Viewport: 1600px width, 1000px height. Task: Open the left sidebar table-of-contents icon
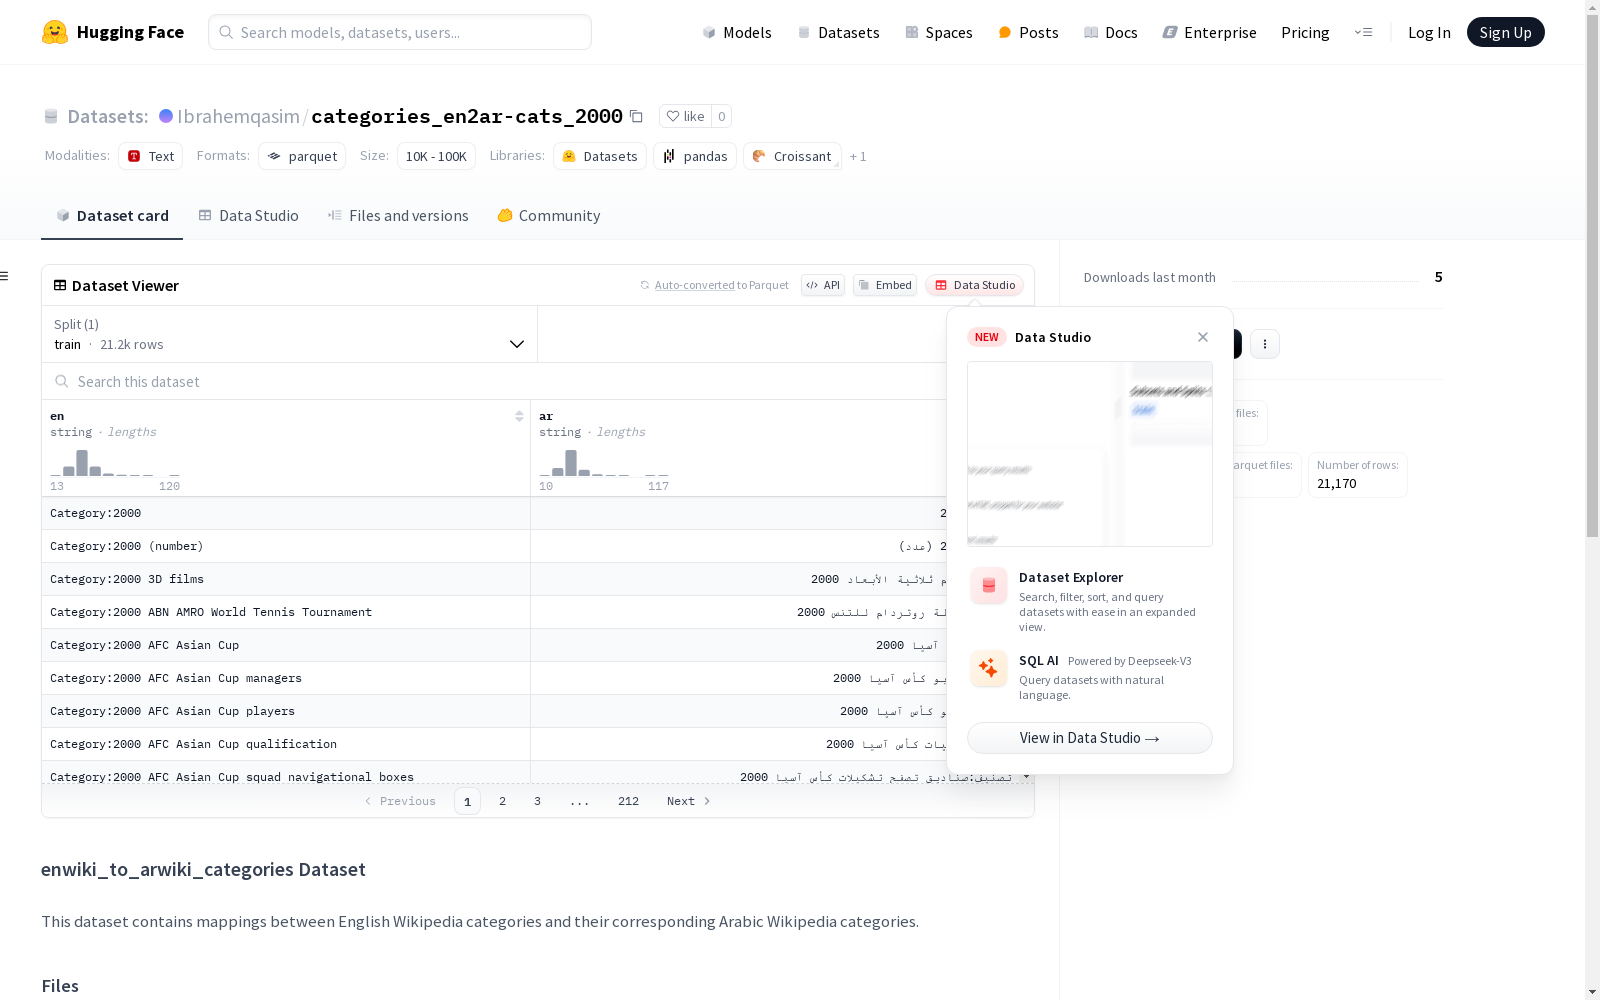[x=4, y=276]
